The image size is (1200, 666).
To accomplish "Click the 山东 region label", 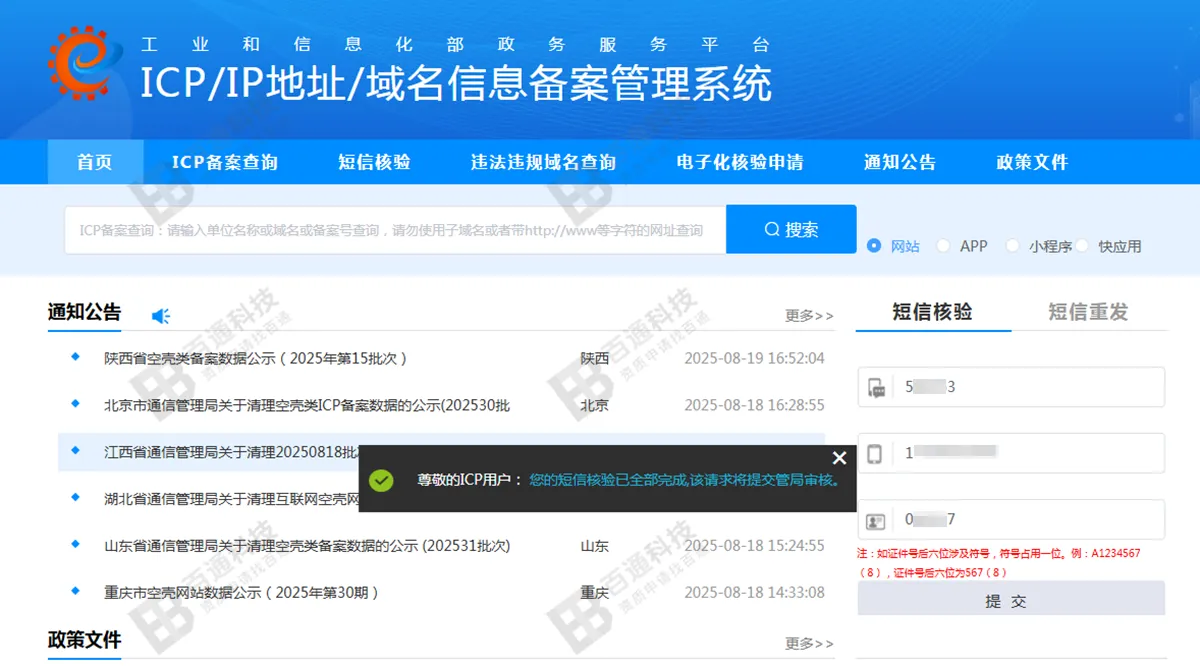I will [595, 546].
